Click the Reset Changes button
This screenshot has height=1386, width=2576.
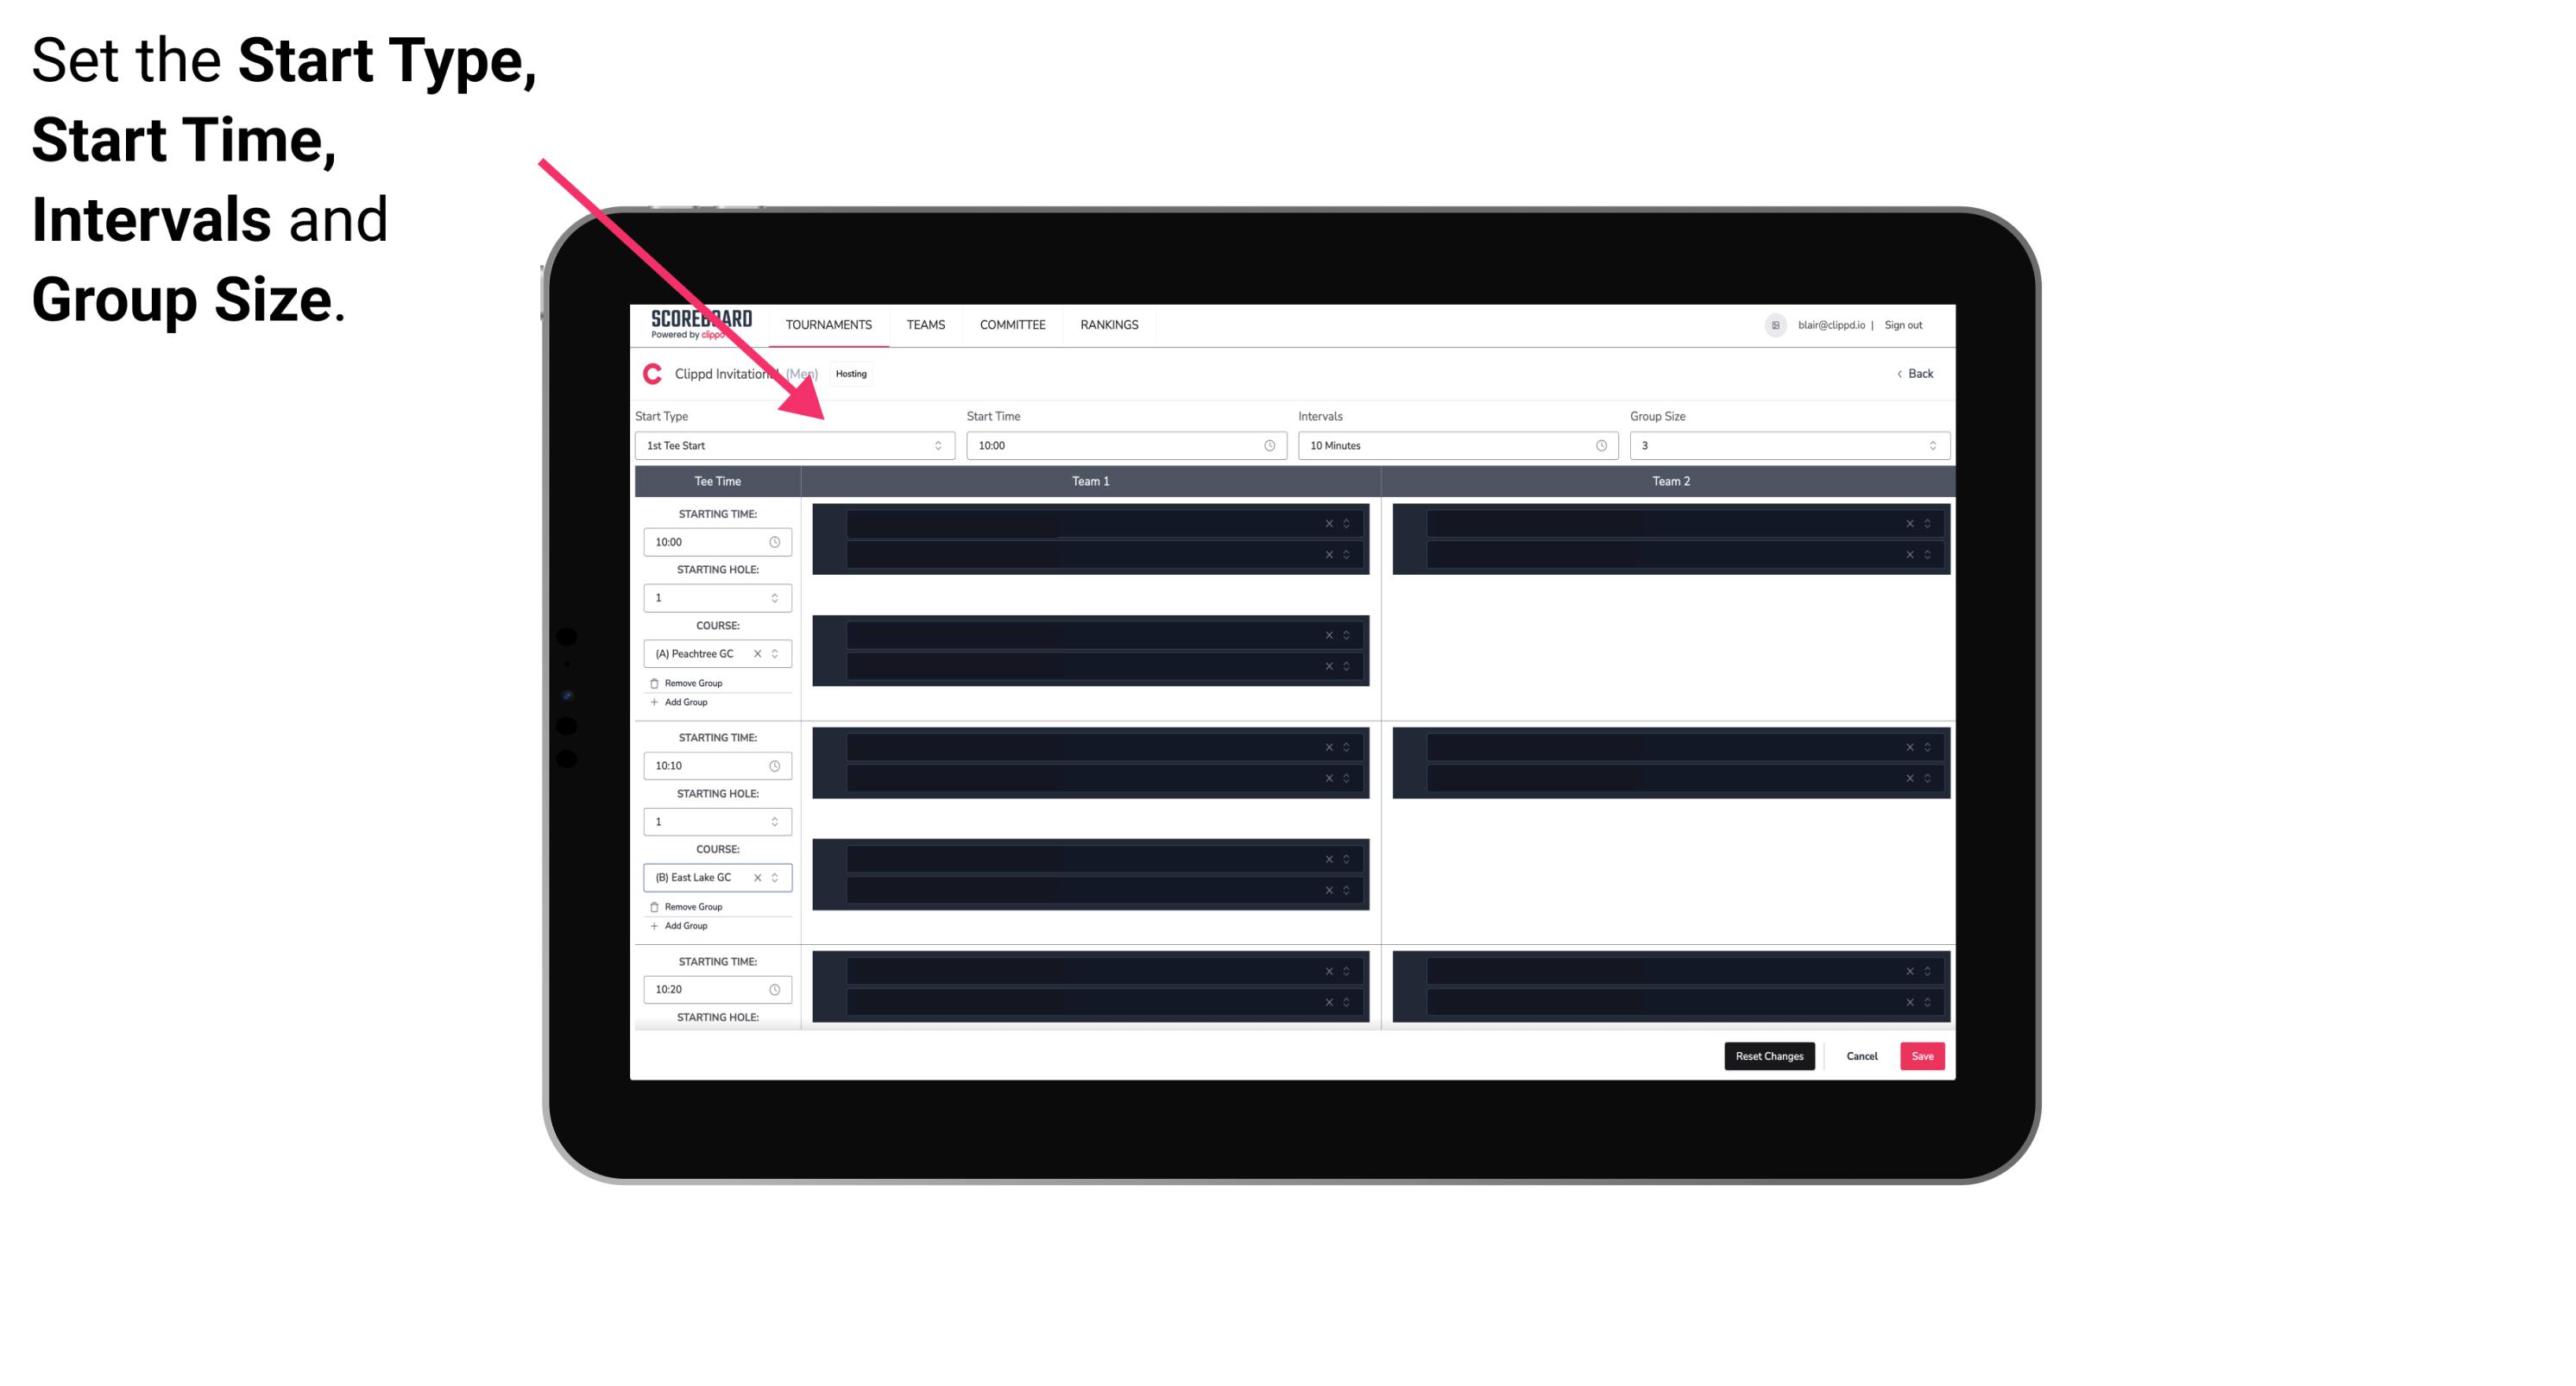point(1771,1055)
